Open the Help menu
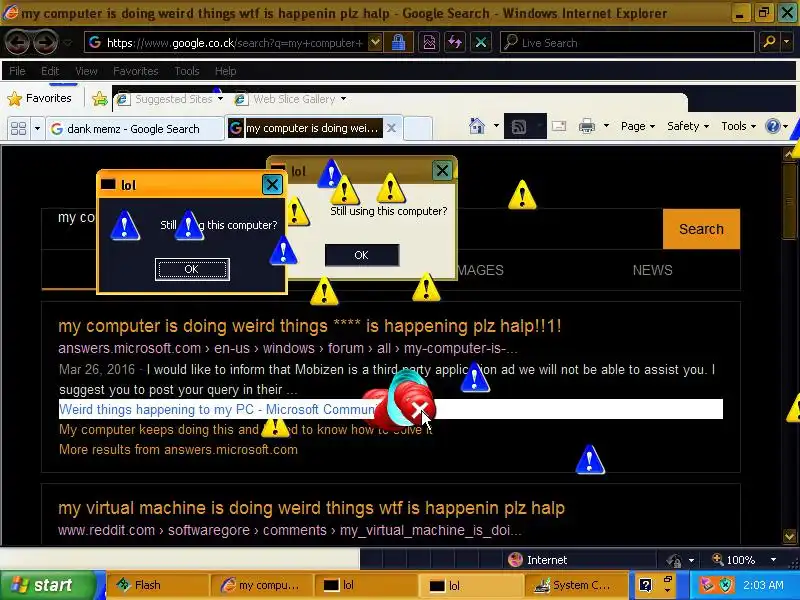 [225, 71]
